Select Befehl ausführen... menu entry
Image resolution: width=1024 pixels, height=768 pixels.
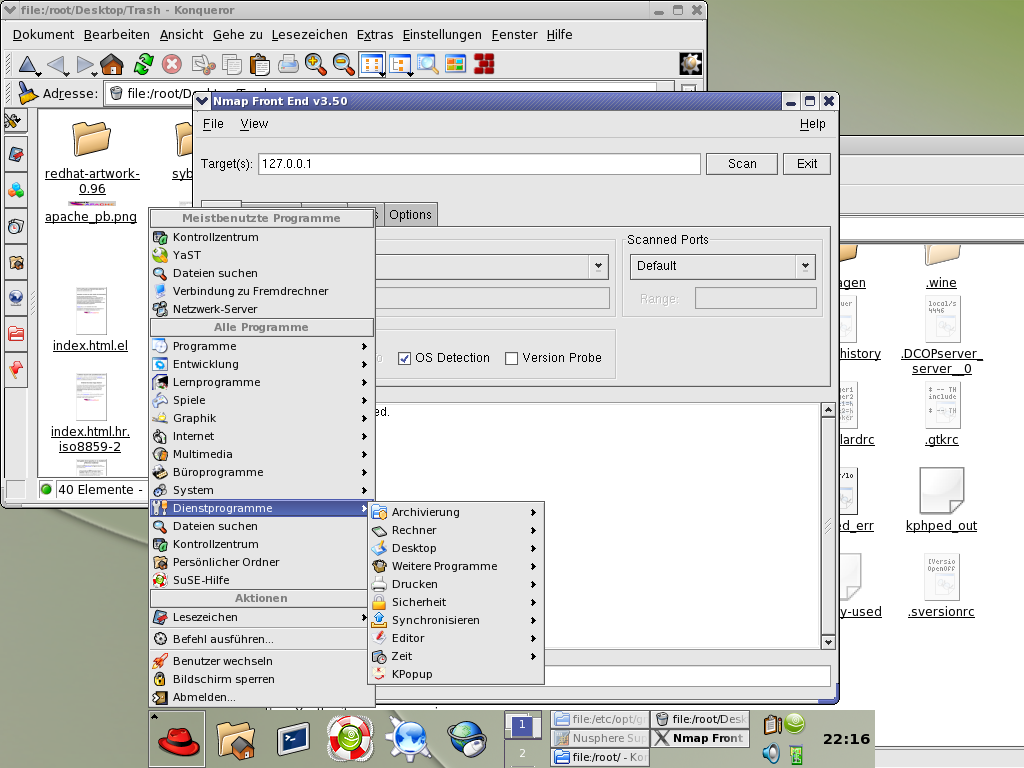(261, 639)
